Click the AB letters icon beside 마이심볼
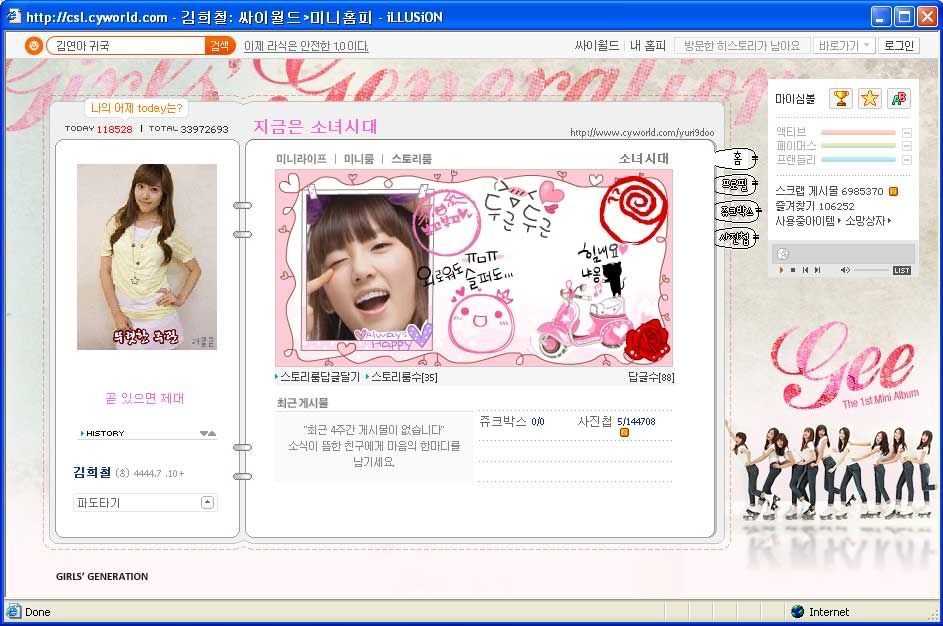 [898, 98]
